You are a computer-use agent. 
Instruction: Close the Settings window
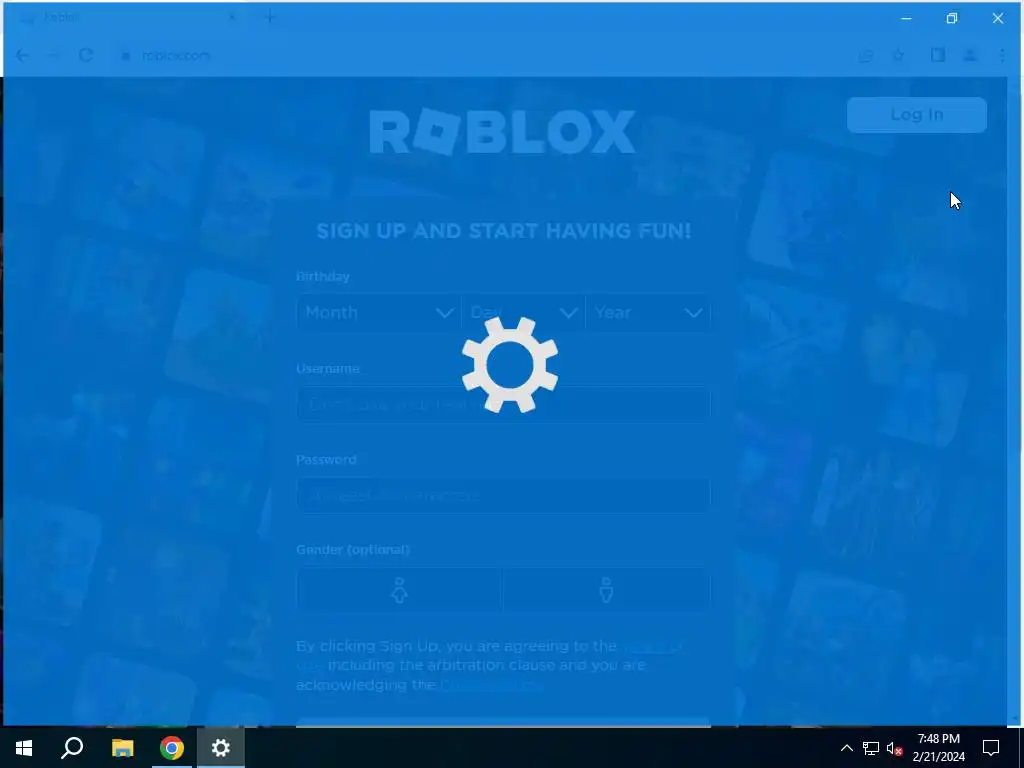pyautogui.click(x=998, y=18)
